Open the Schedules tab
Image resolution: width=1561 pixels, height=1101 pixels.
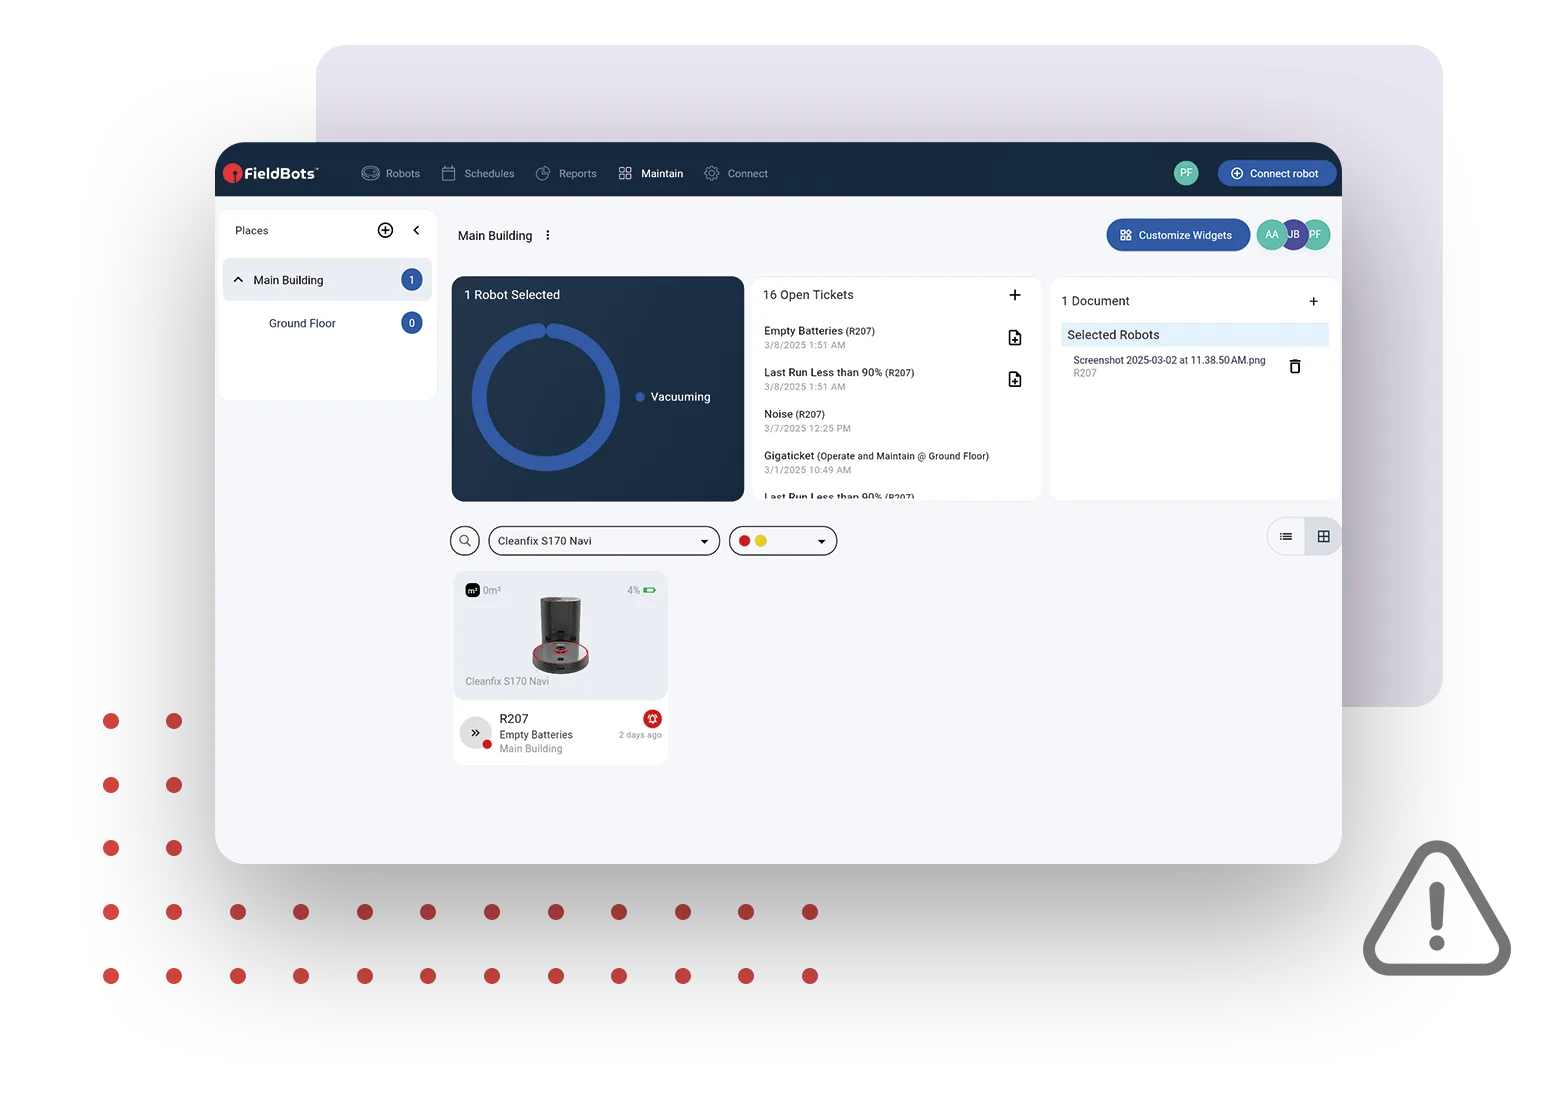[478, 173]
